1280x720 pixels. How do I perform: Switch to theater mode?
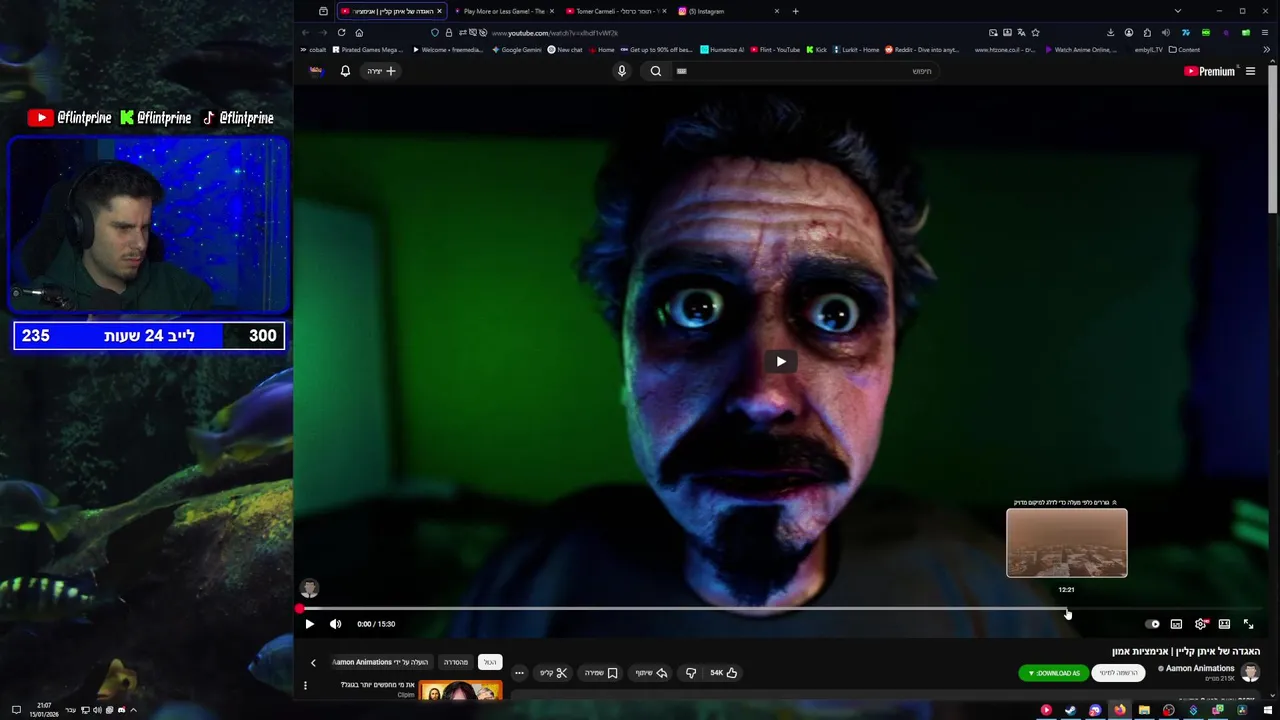click(x=1224, y=624)
